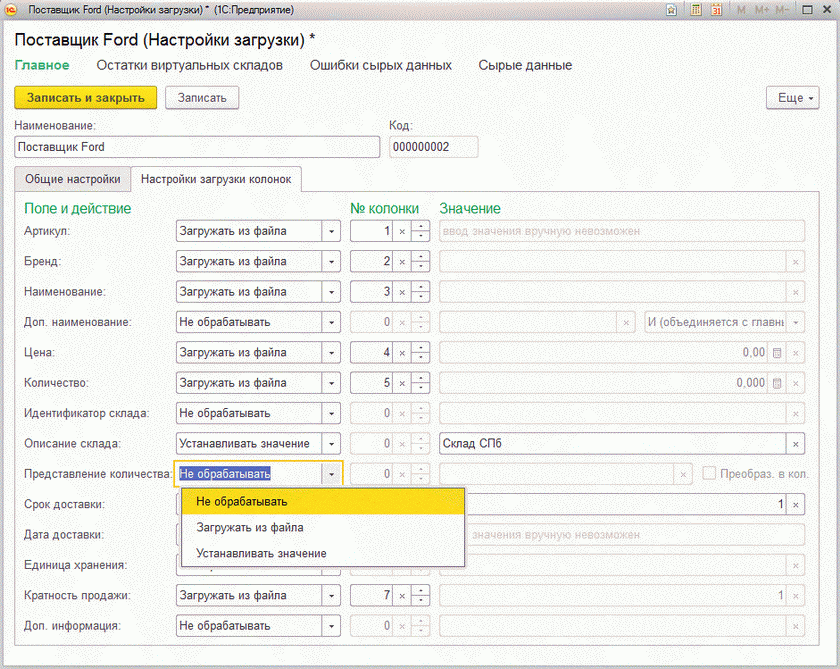This screenshot has width=840, height=669.
Task: Click the Наименование text field
Action: click(x=197, y=147)
